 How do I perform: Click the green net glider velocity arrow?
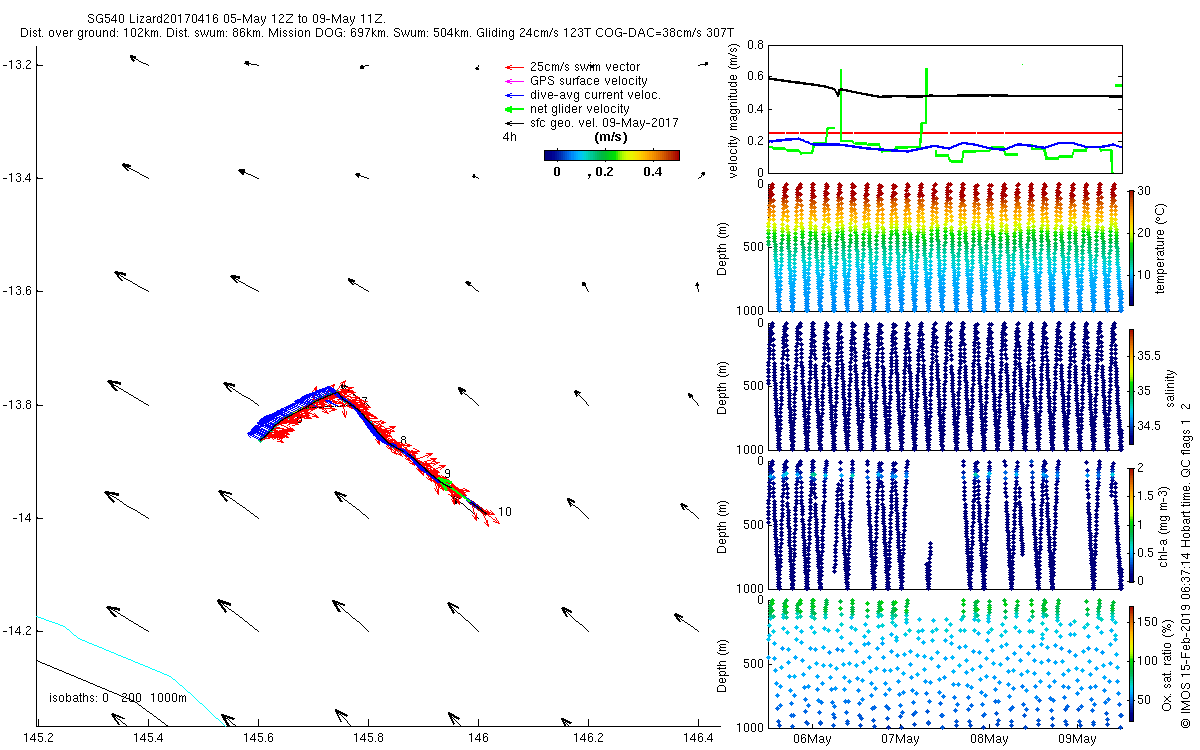pos(511,109)
